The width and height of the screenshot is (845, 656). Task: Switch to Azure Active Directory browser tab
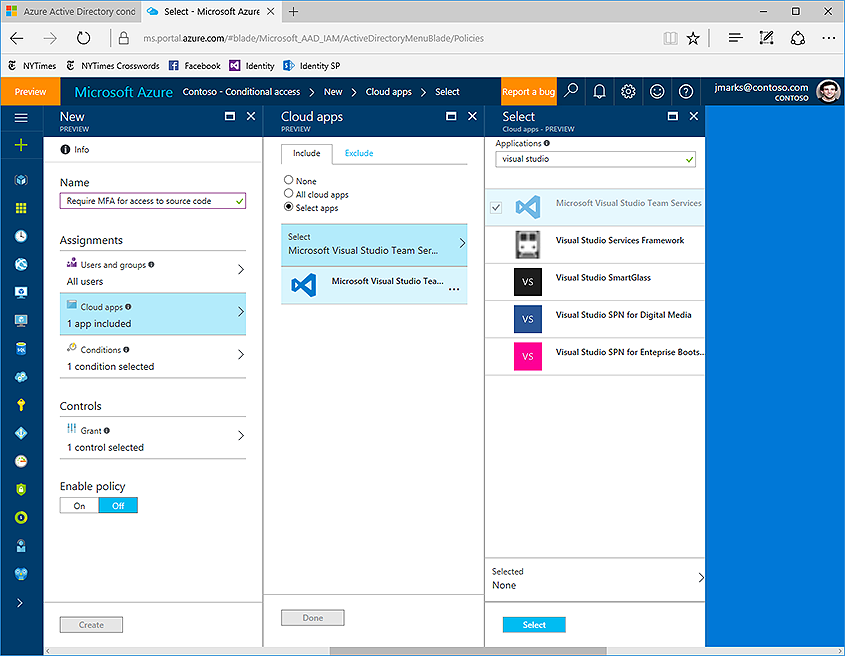click(71, 11)
